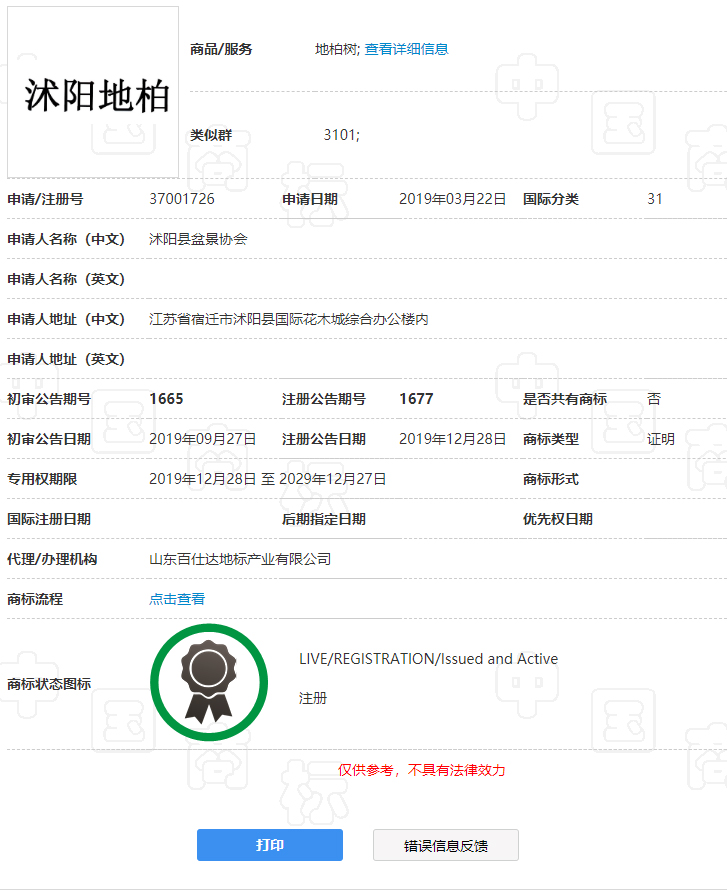Click the registration number 37001726
The height and width of the screenshot is (895, 727).
click(182, 199)
